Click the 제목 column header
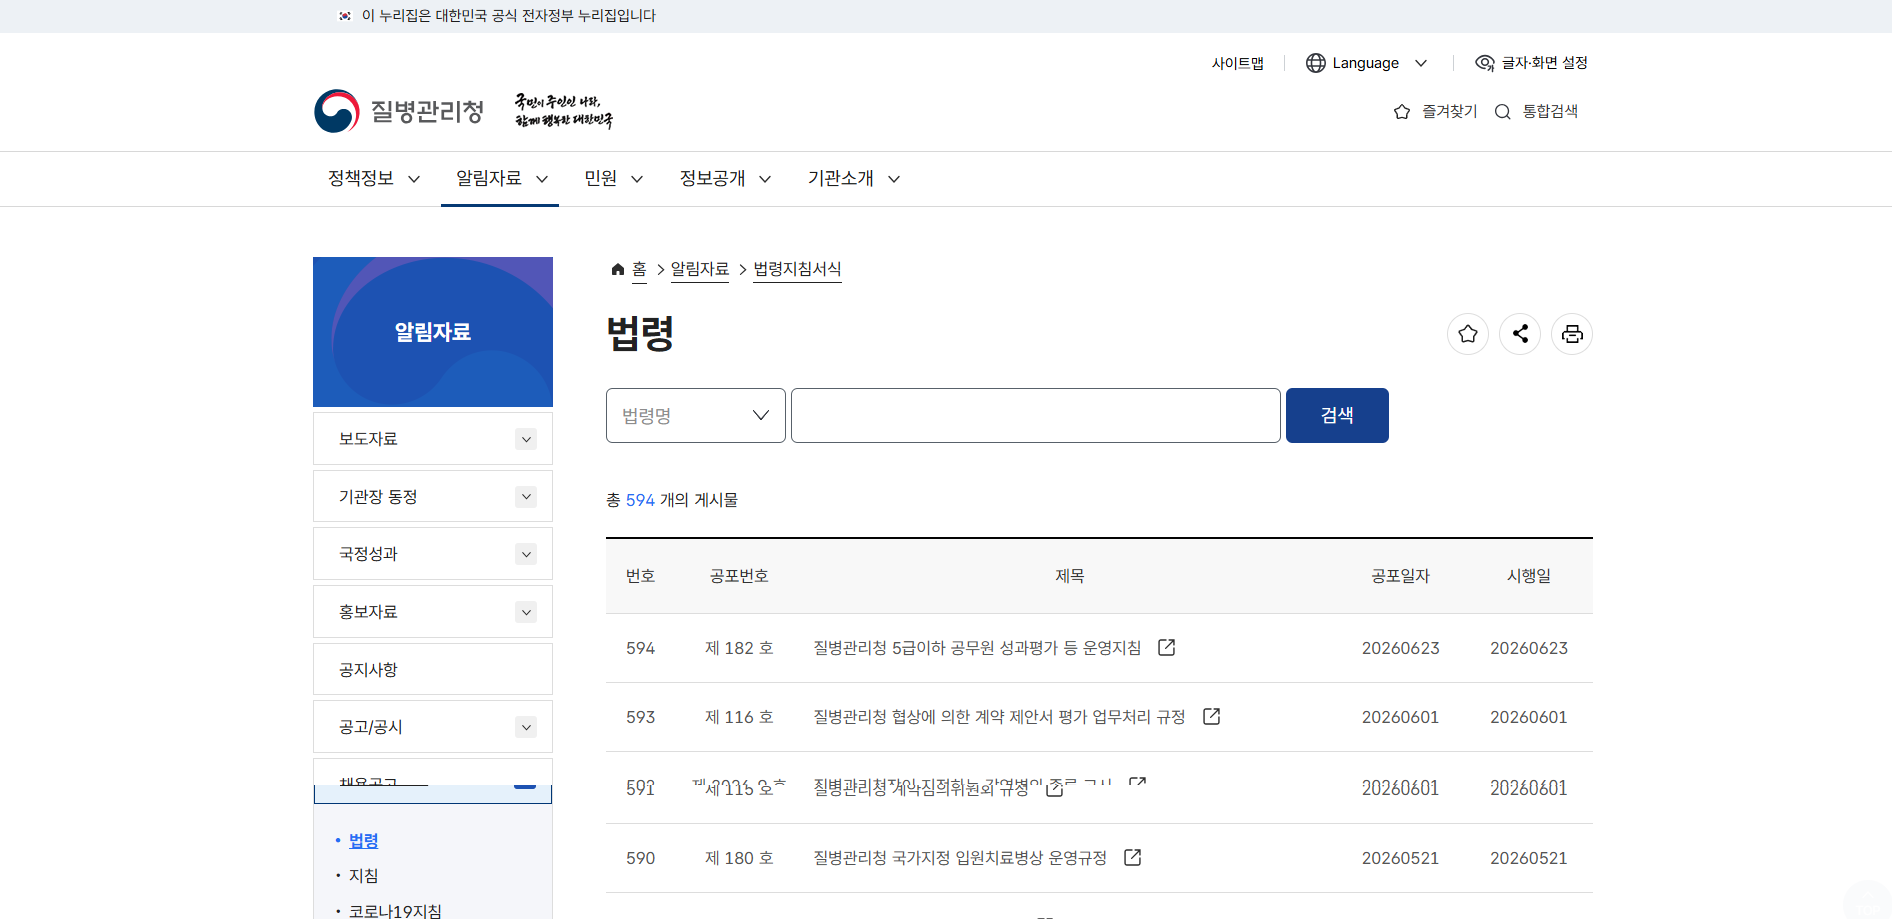This screenshot has height=919, width=1892. (1069, 576)
